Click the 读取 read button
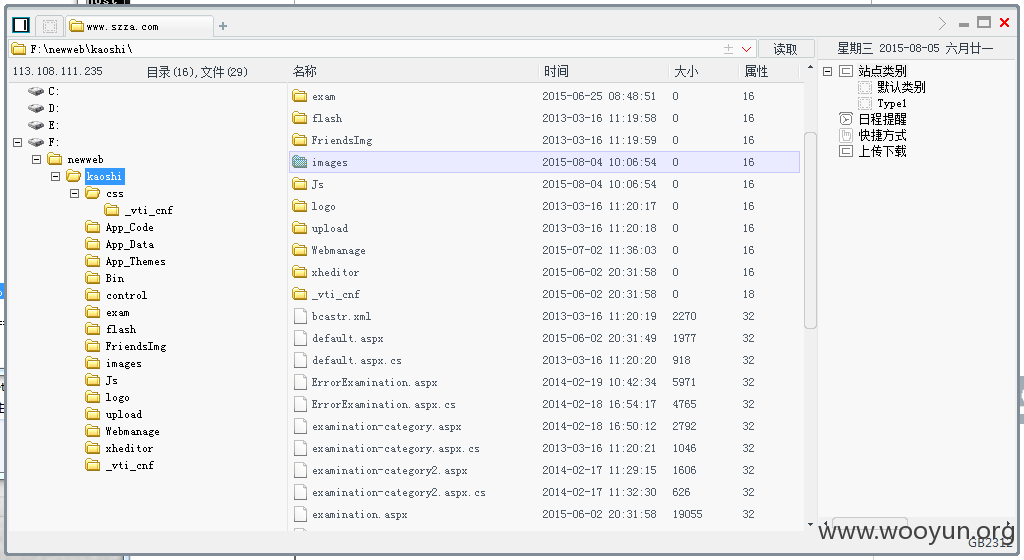The height and width of the screenshot is (560, 1024). (786, 49)
